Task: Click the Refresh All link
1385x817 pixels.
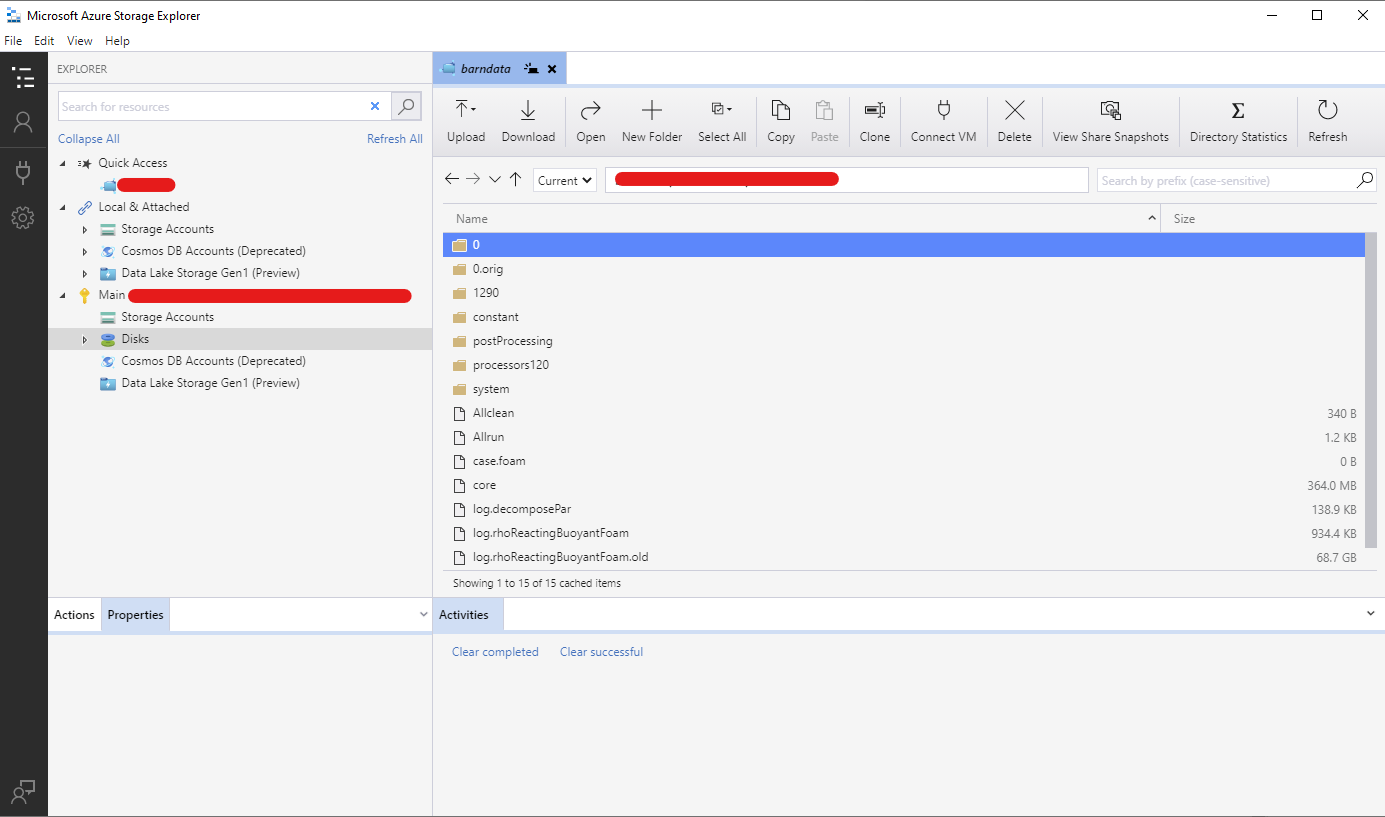Action: (395, 139)
